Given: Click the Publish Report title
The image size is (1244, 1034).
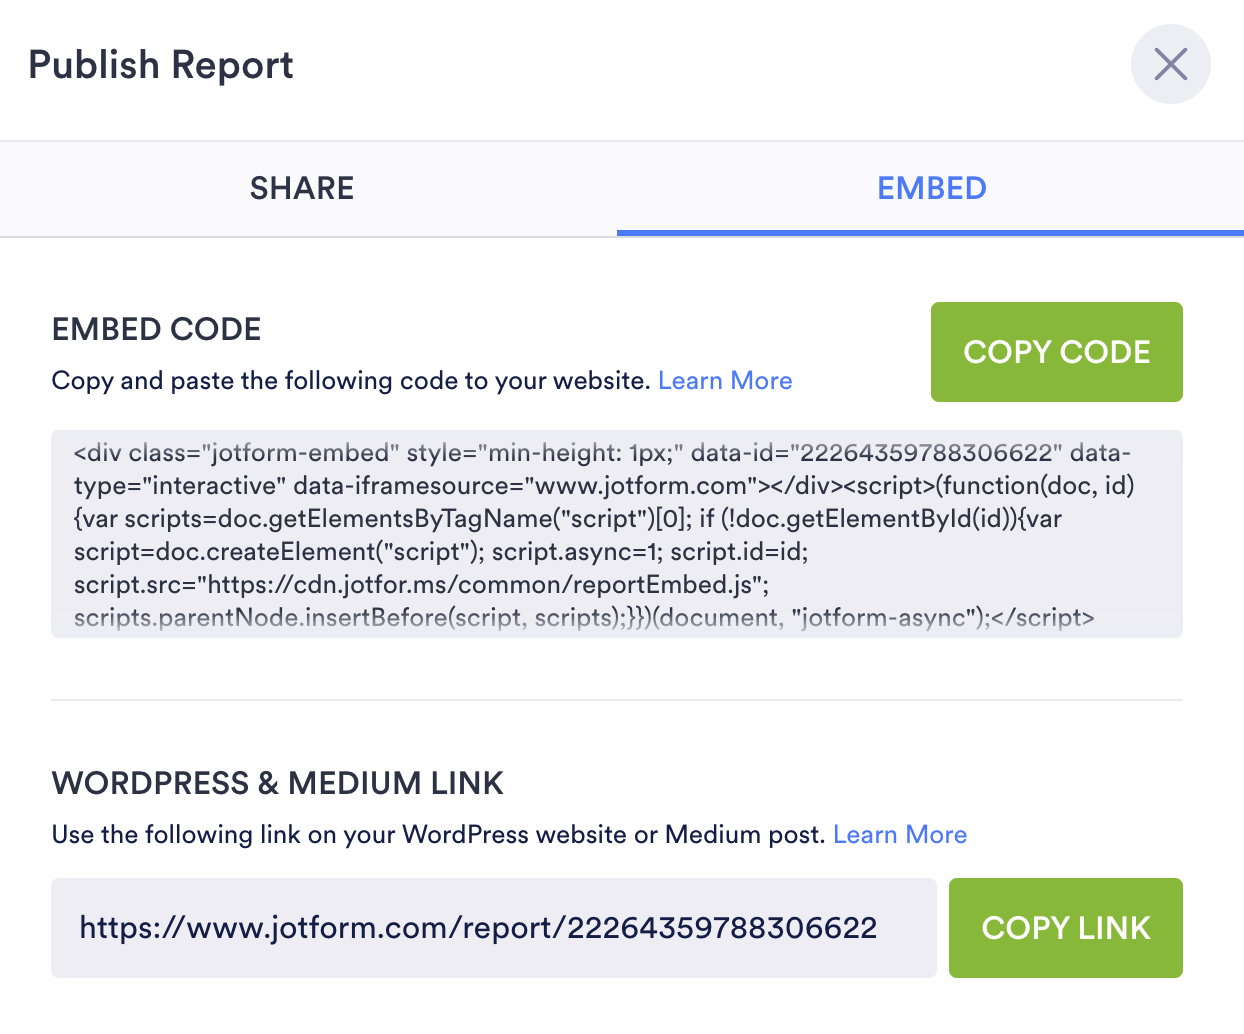Looking at the screenshot, I should tap(161, 65).
